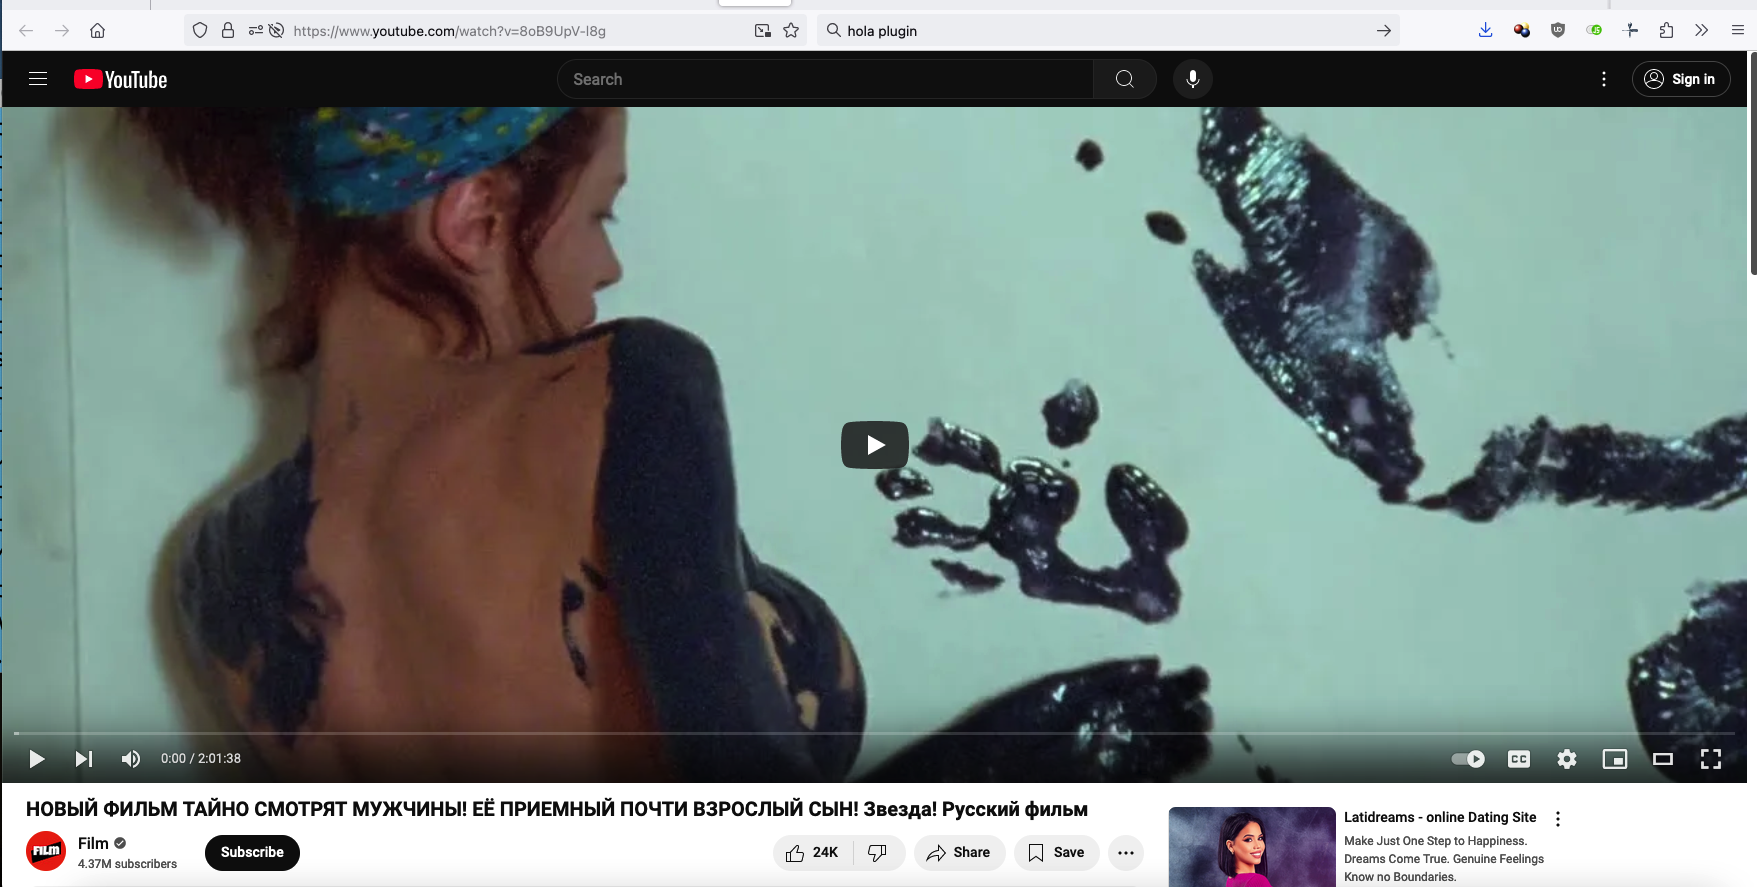The image size is (1757, 887).
Task: Open the Latidreams - online Dating Site link
Action: (x=1440, y=817)
